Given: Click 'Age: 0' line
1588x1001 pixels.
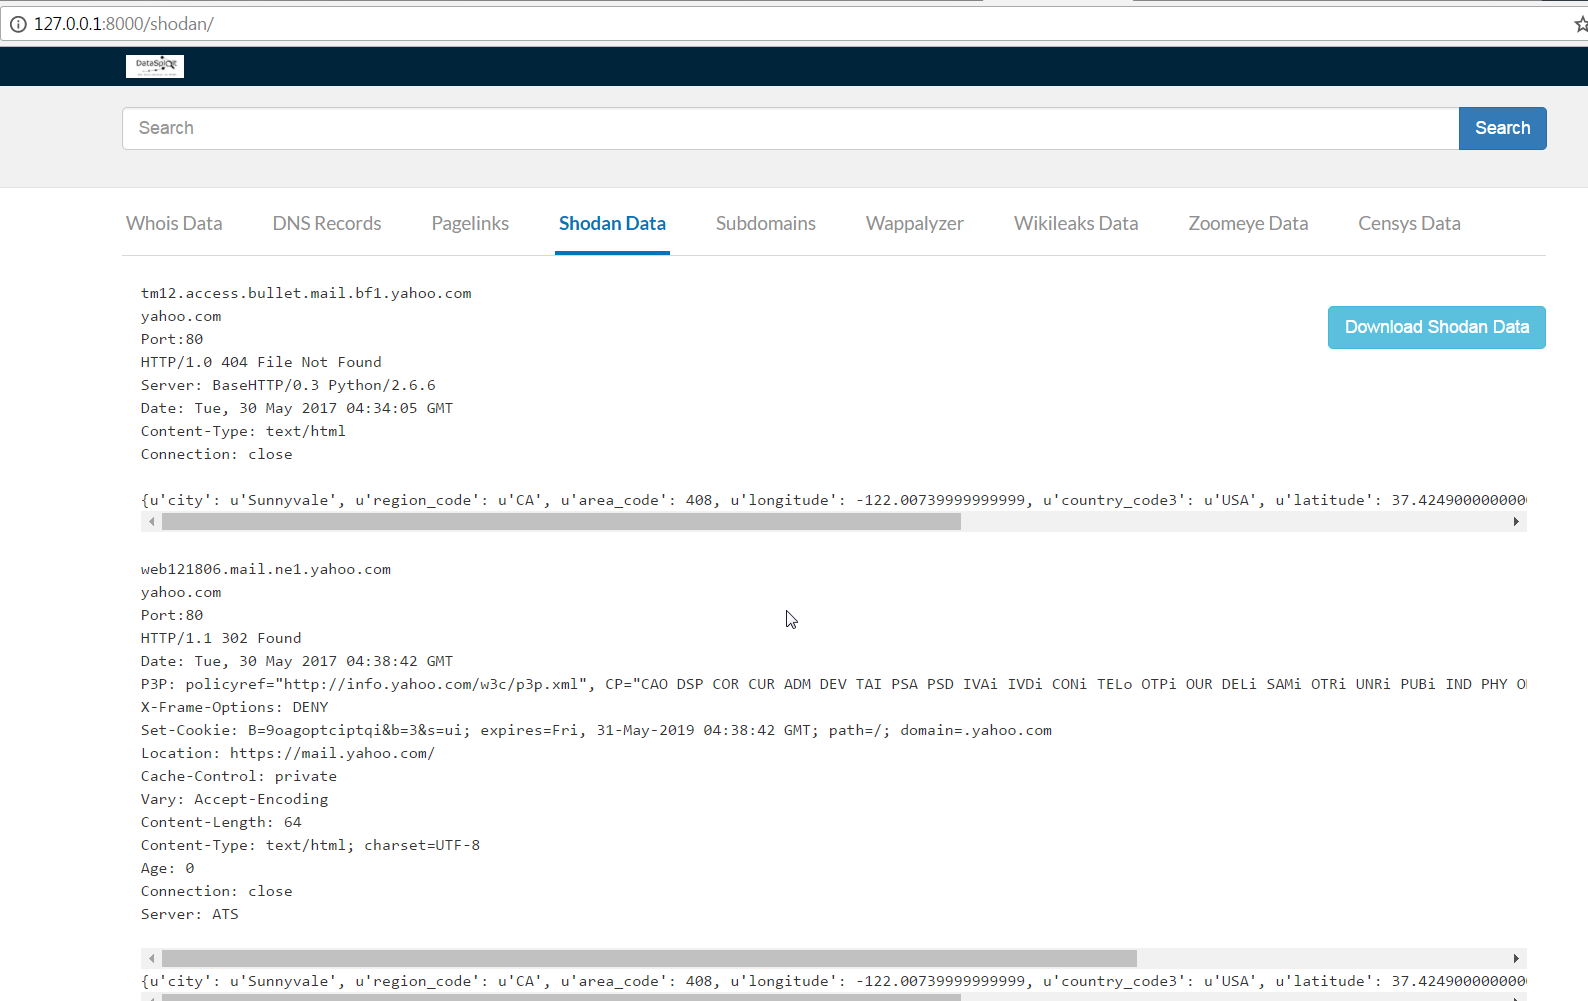Looking at the screenshot, I should pos(168,868).
